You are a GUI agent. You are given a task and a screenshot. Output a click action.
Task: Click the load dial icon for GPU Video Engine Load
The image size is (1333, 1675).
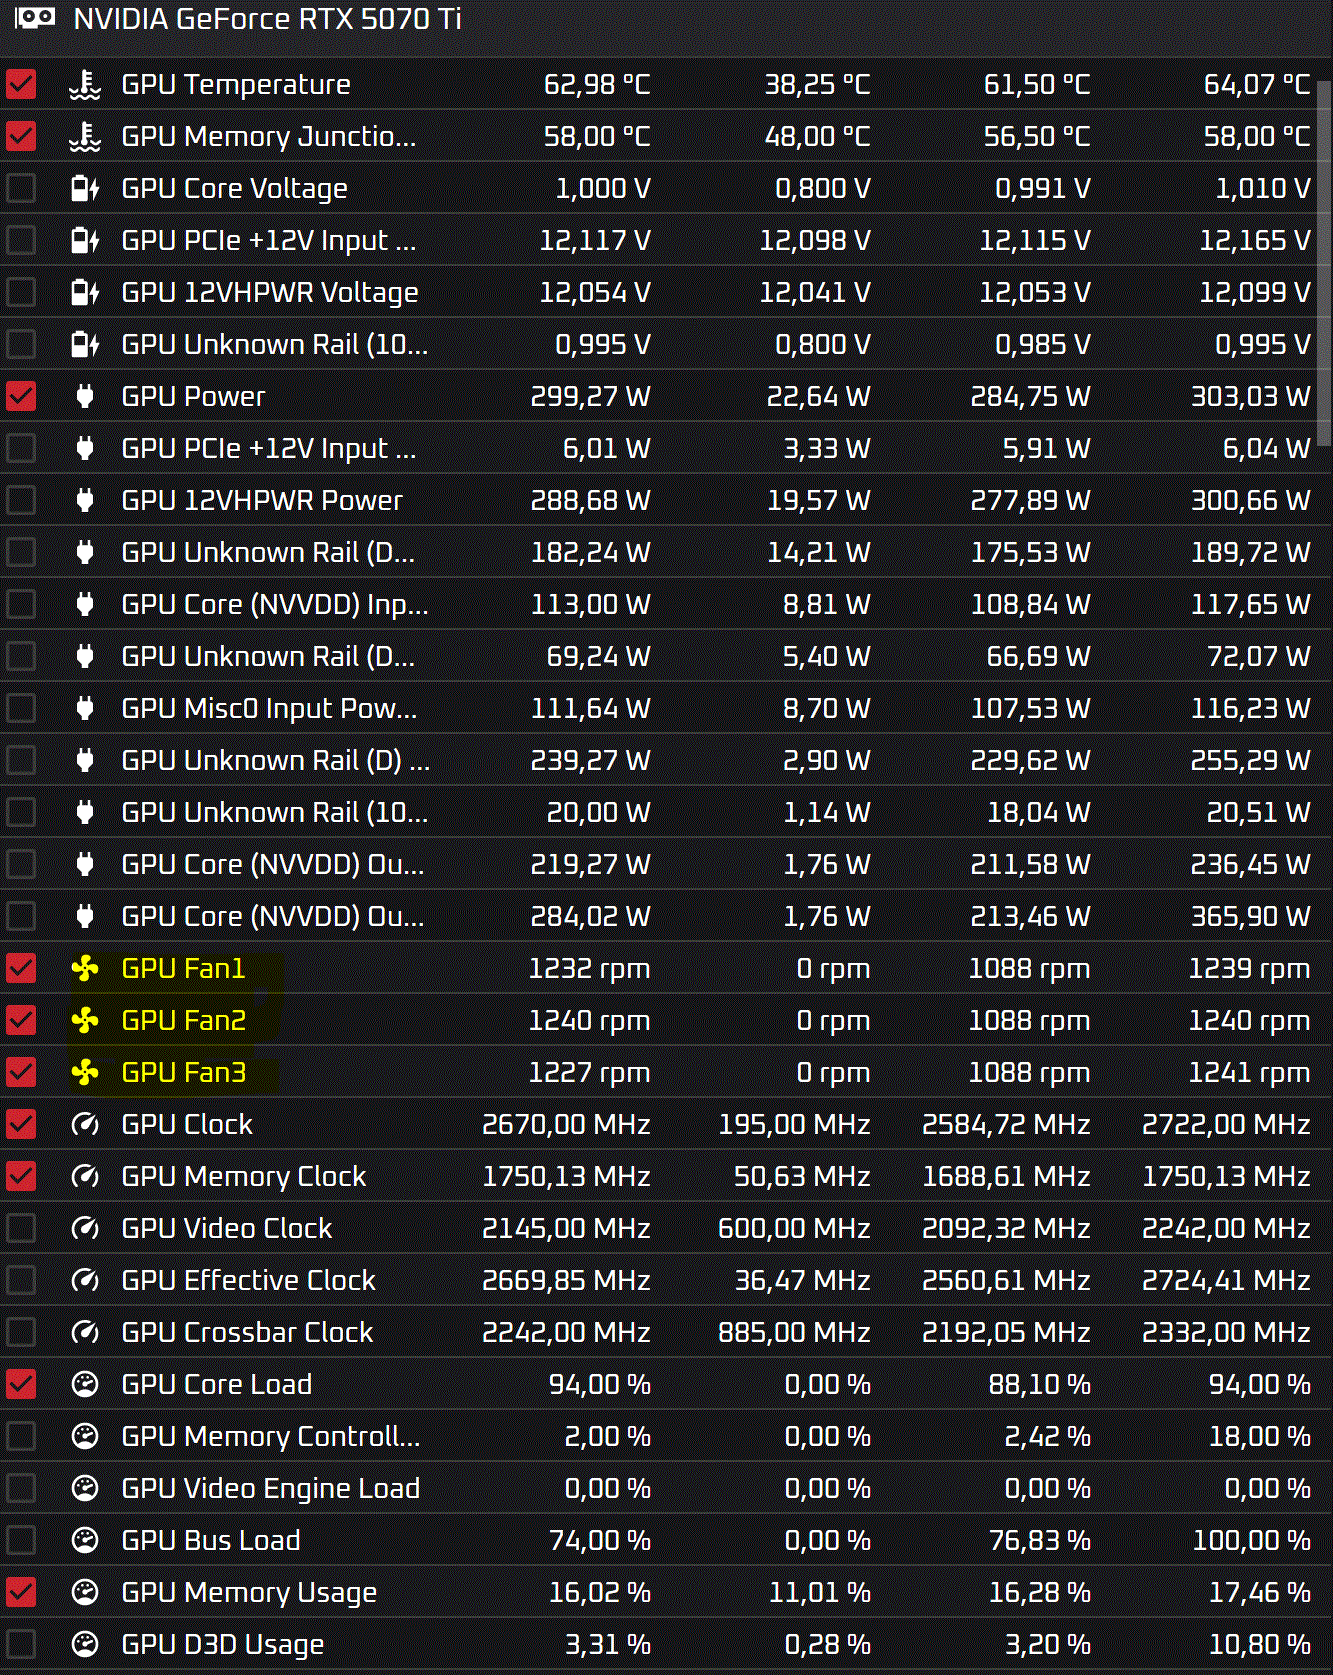tap(85, 1488)
